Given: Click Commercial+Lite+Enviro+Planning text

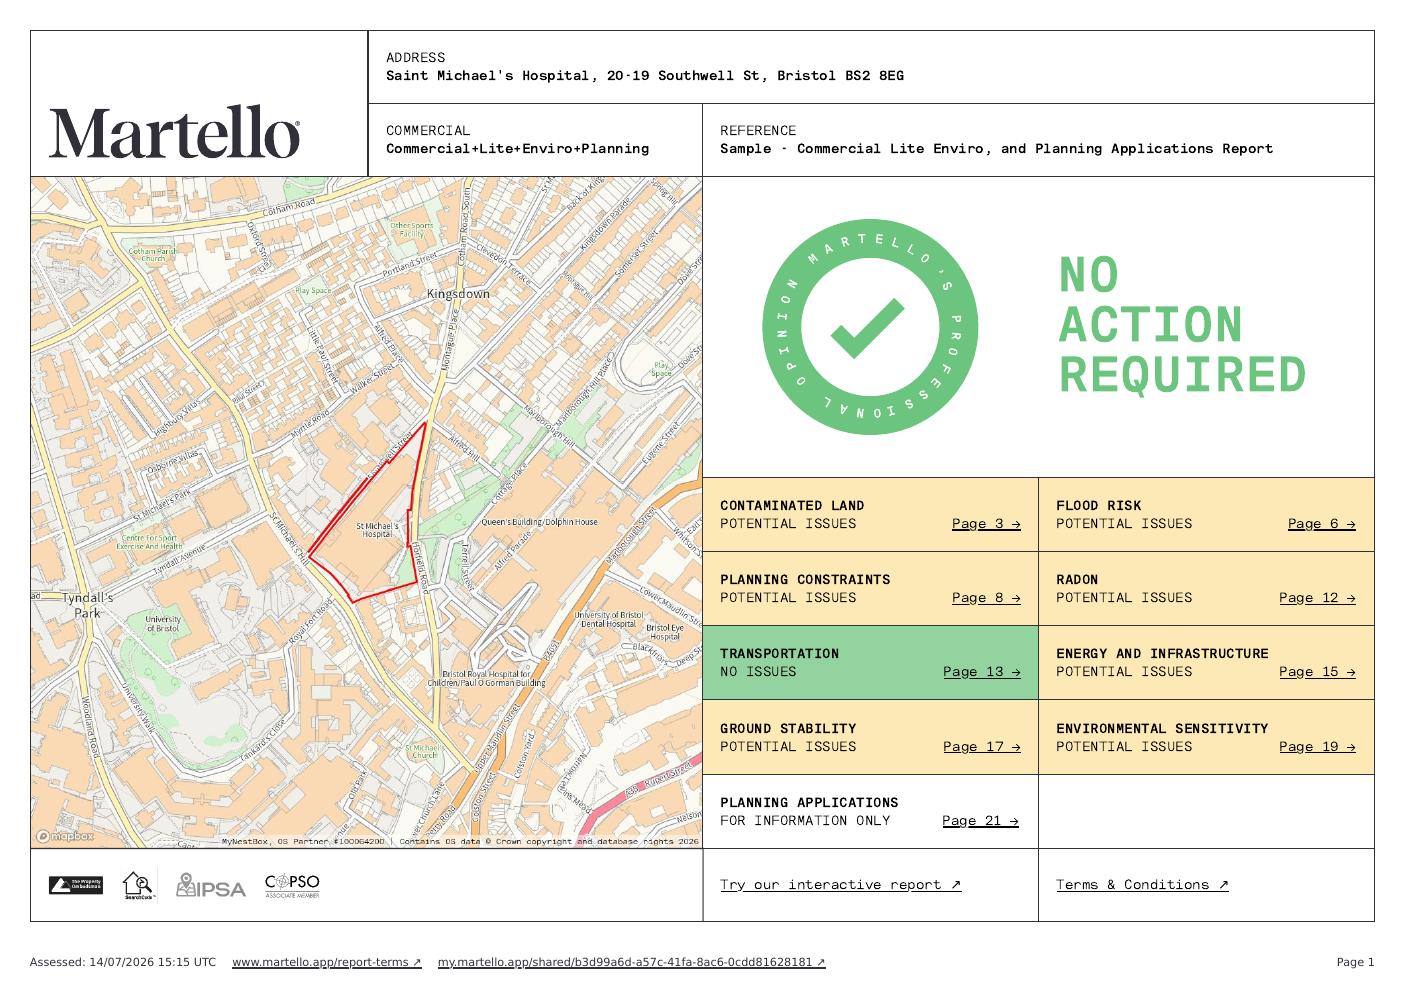Looking at the screenshot, I should (517, 148).
